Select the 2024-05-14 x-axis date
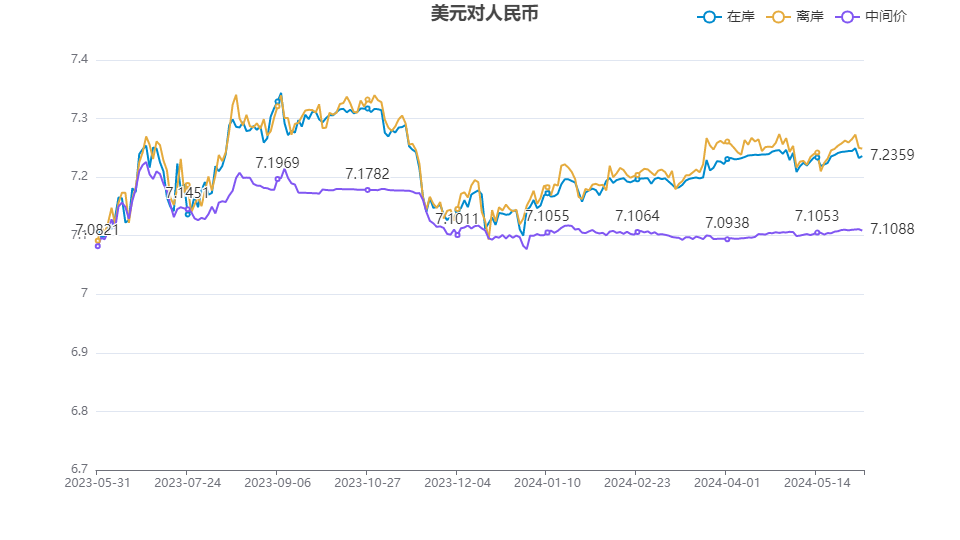Screen dimensions: 960x540 click(x=817, y=482)
